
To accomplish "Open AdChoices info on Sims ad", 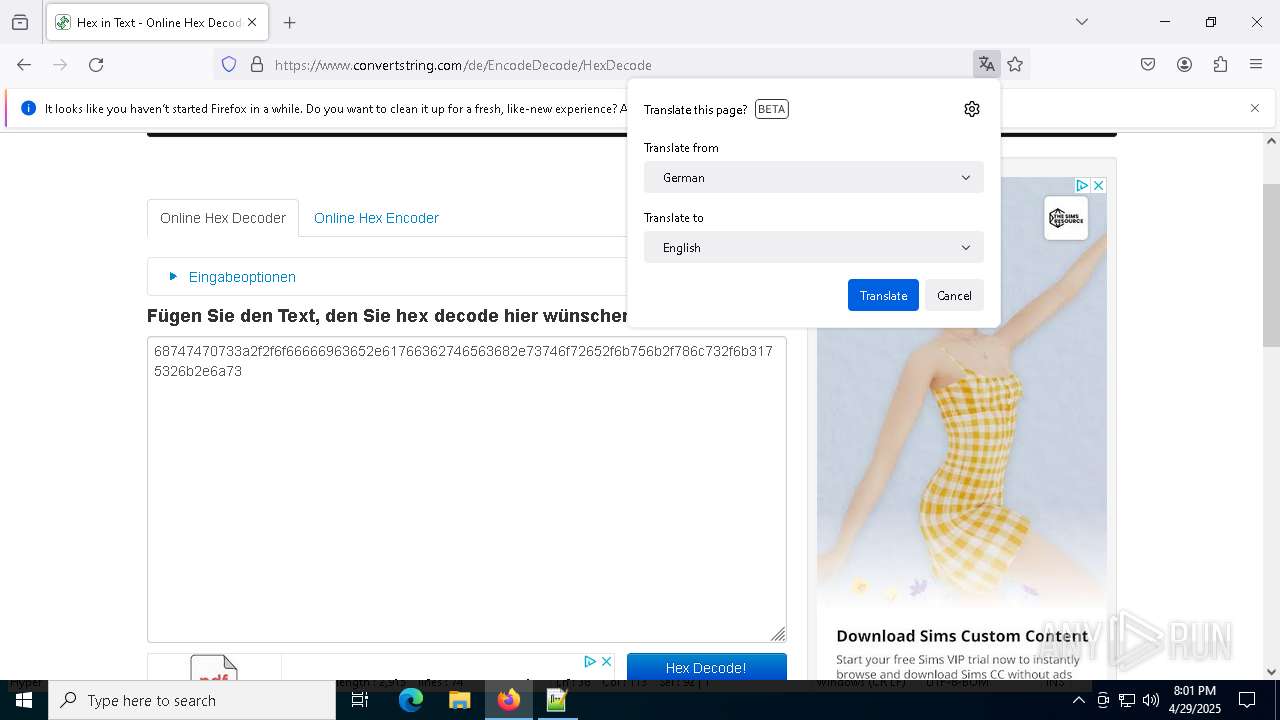I will pyautogui.click(x=1082, y=185).
